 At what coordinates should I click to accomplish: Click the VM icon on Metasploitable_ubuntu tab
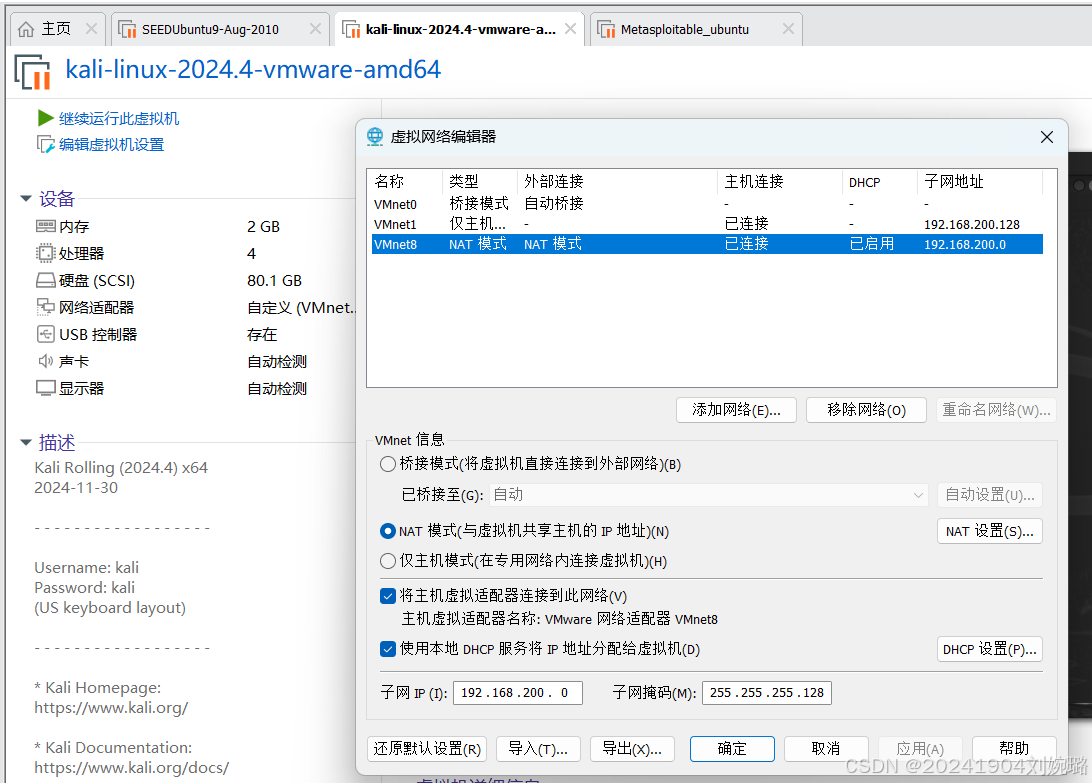tap(606, 29)
